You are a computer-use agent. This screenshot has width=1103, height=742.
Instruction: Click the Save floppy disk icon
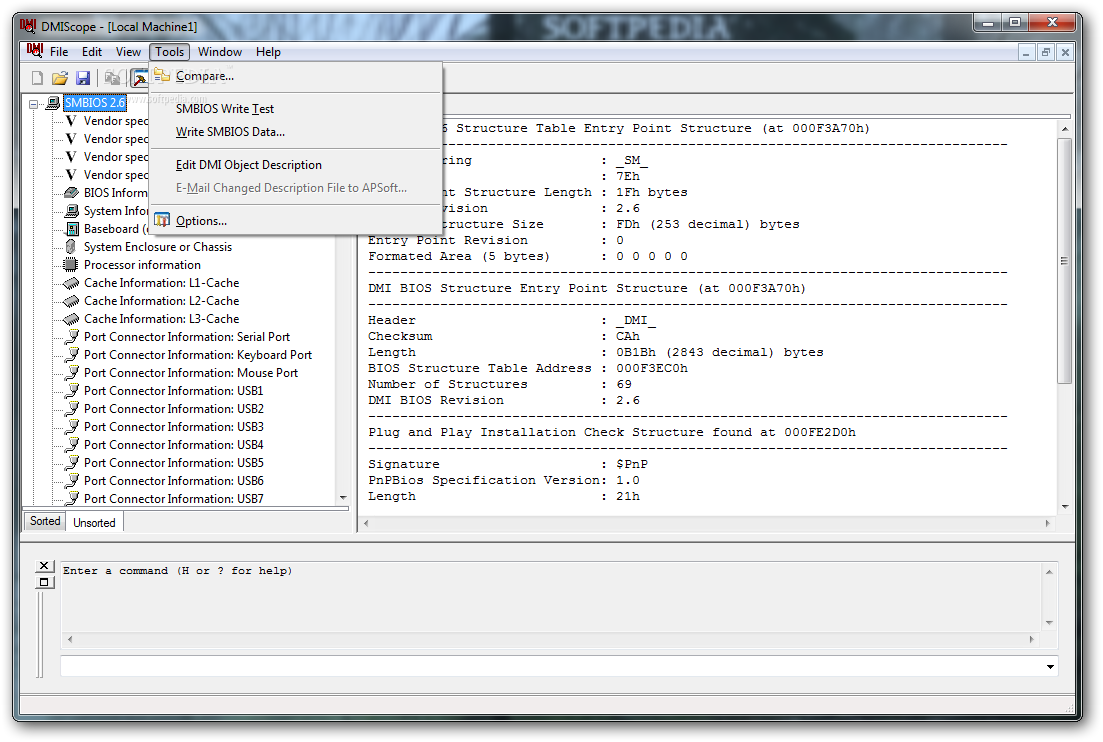click(83, 78)
